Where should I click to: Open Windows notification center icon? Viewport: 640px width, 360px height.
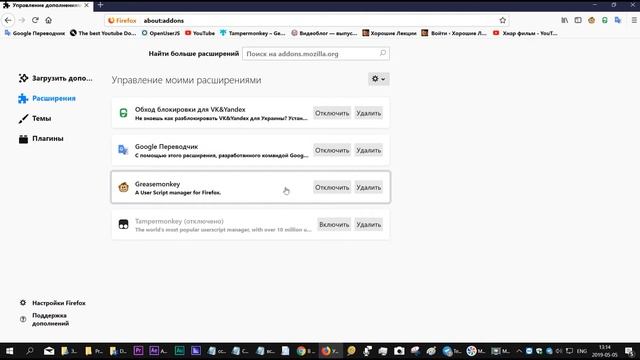pos(629,351)
